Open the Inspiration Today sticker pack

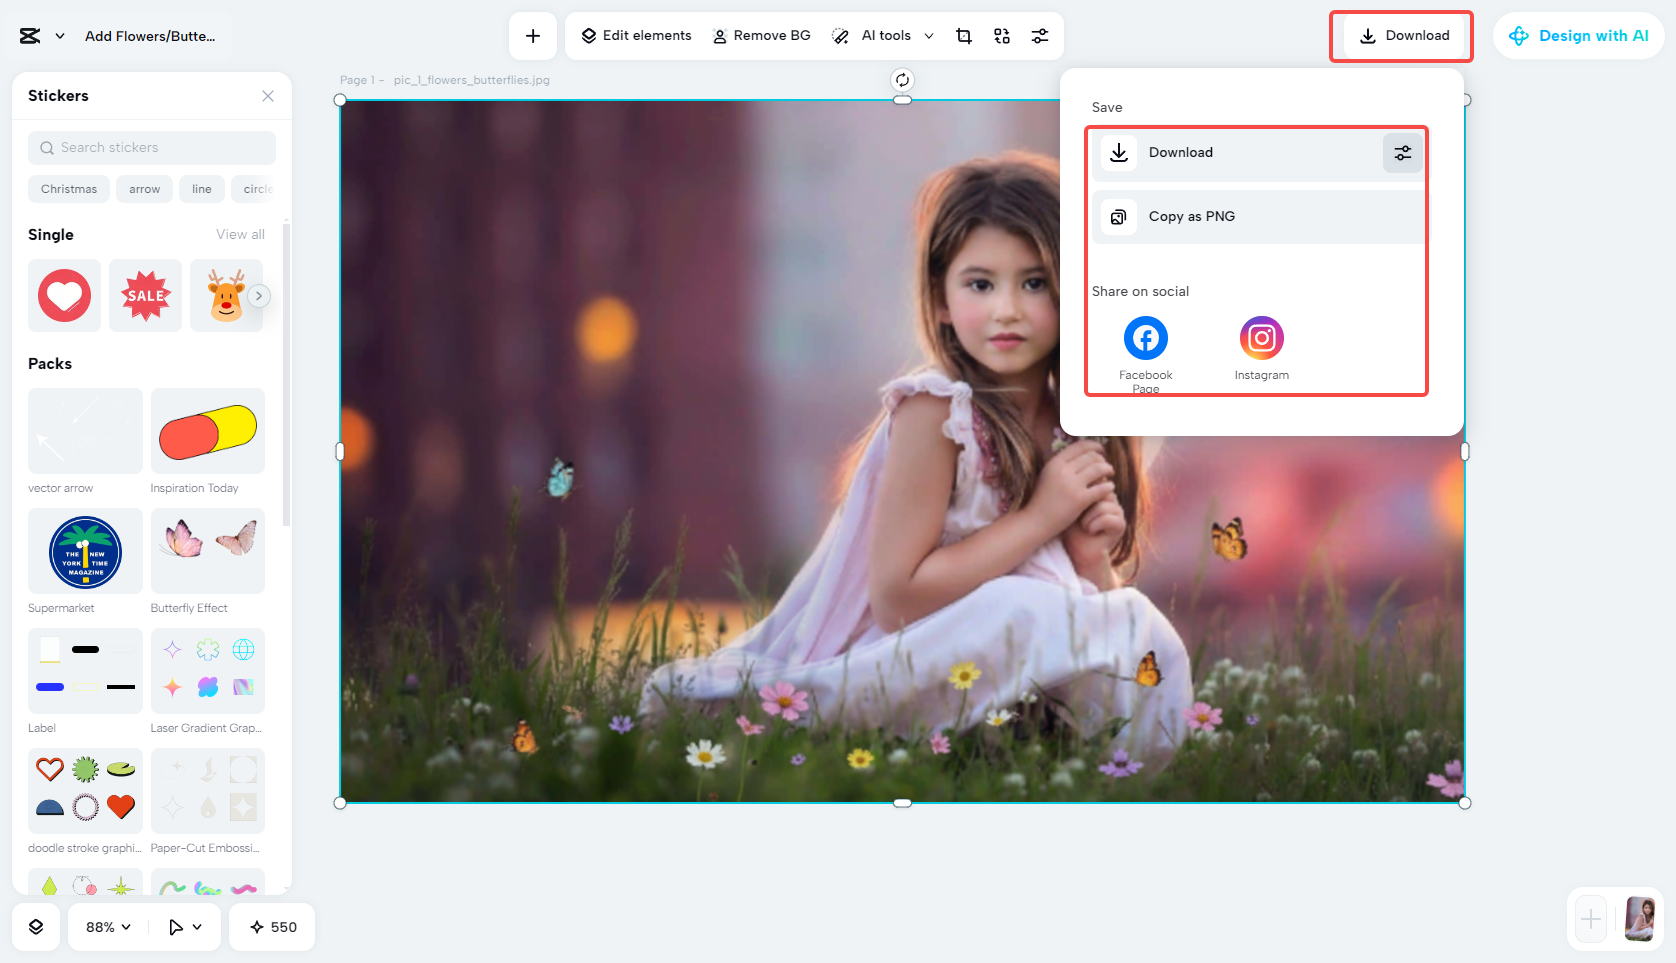[208, 431]
